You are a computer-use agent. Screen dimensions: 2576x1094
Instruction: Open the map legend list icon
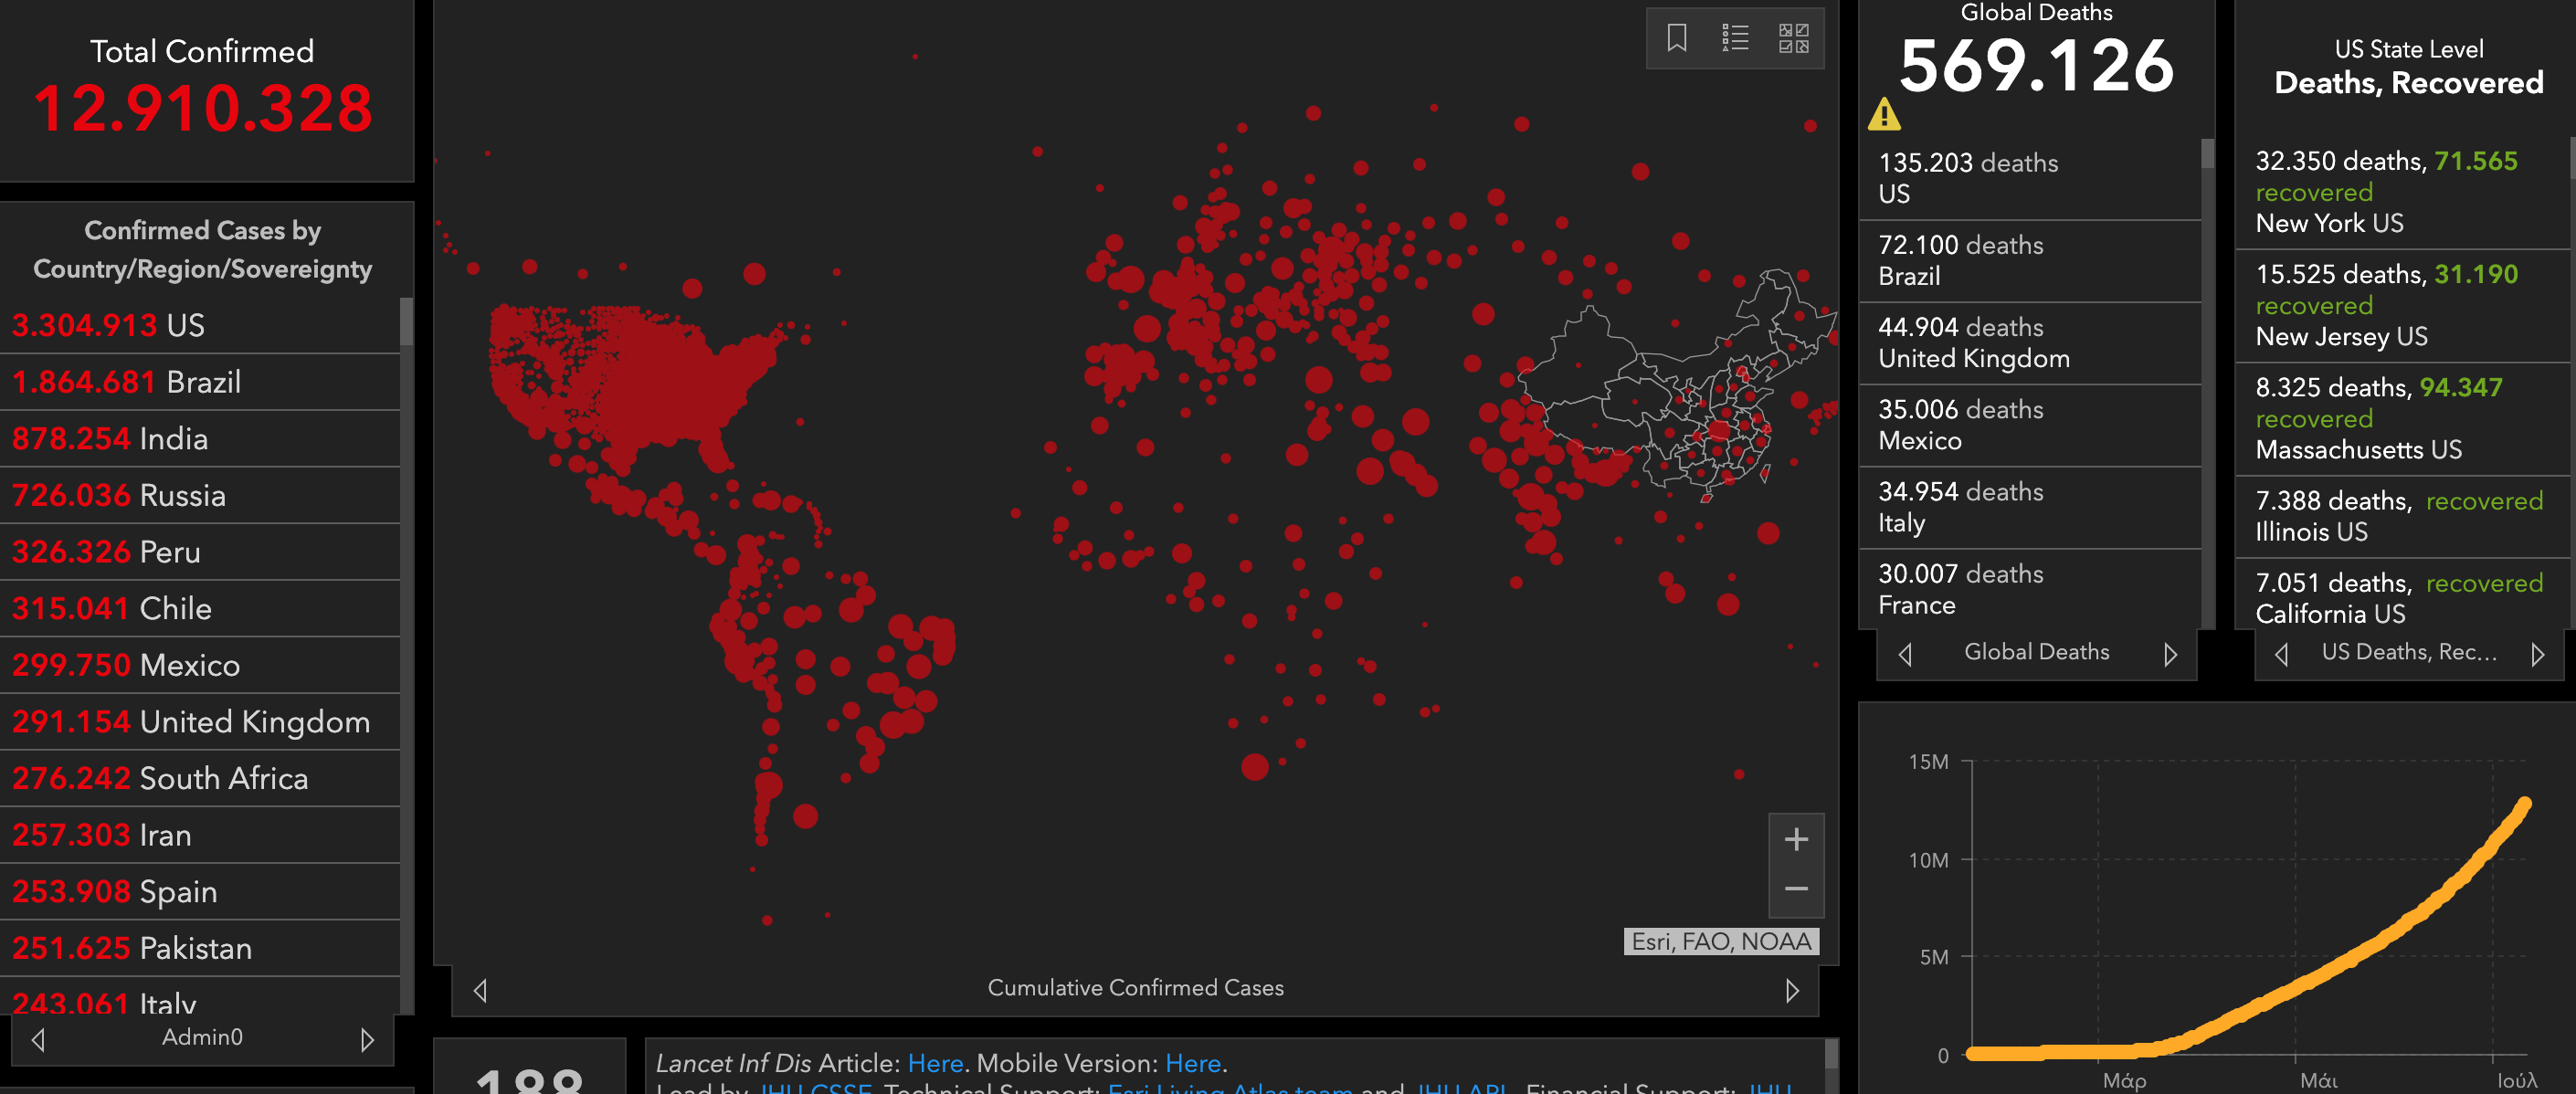[x=1735, y=38]
